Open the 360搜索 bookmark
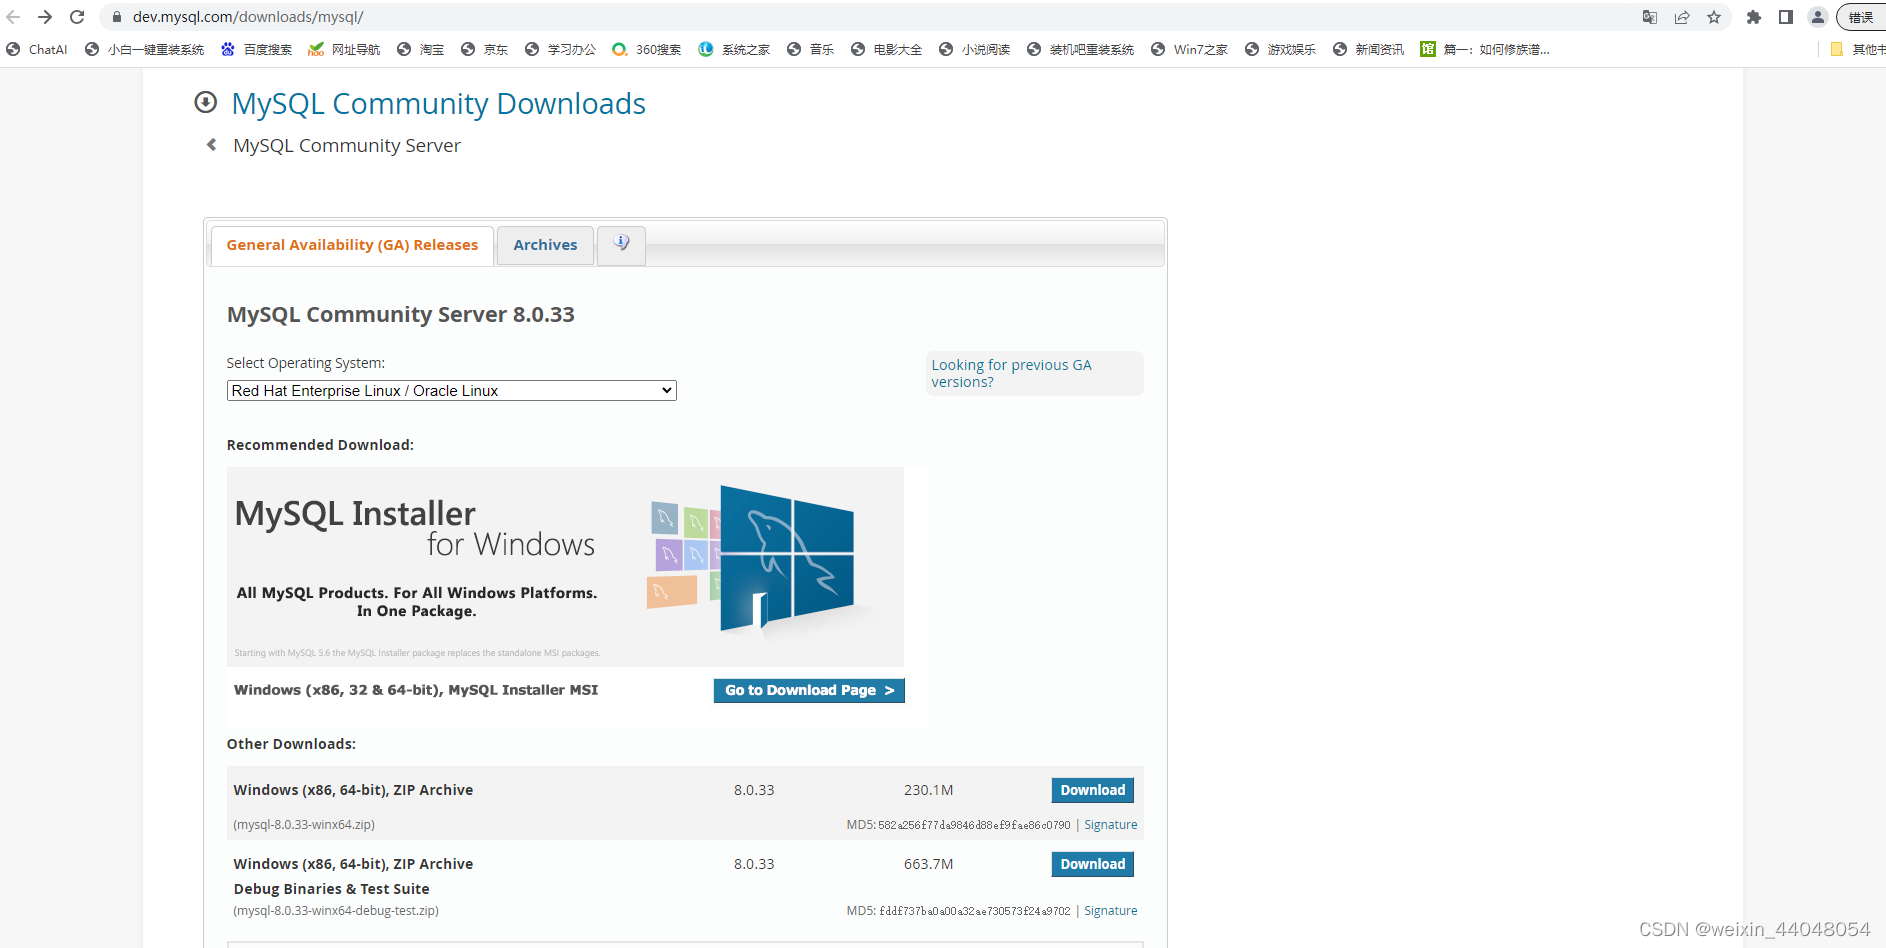 (x=647, y=49)
